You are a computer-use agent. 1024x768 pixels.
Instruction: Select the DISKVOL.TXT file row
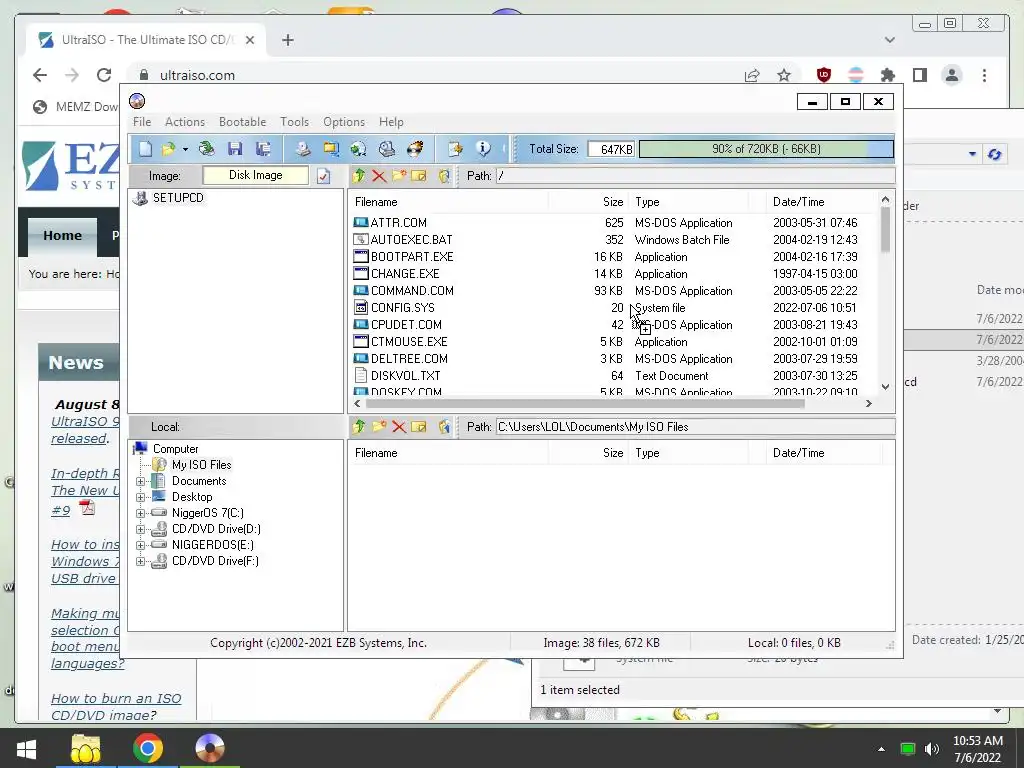[614, 376]
